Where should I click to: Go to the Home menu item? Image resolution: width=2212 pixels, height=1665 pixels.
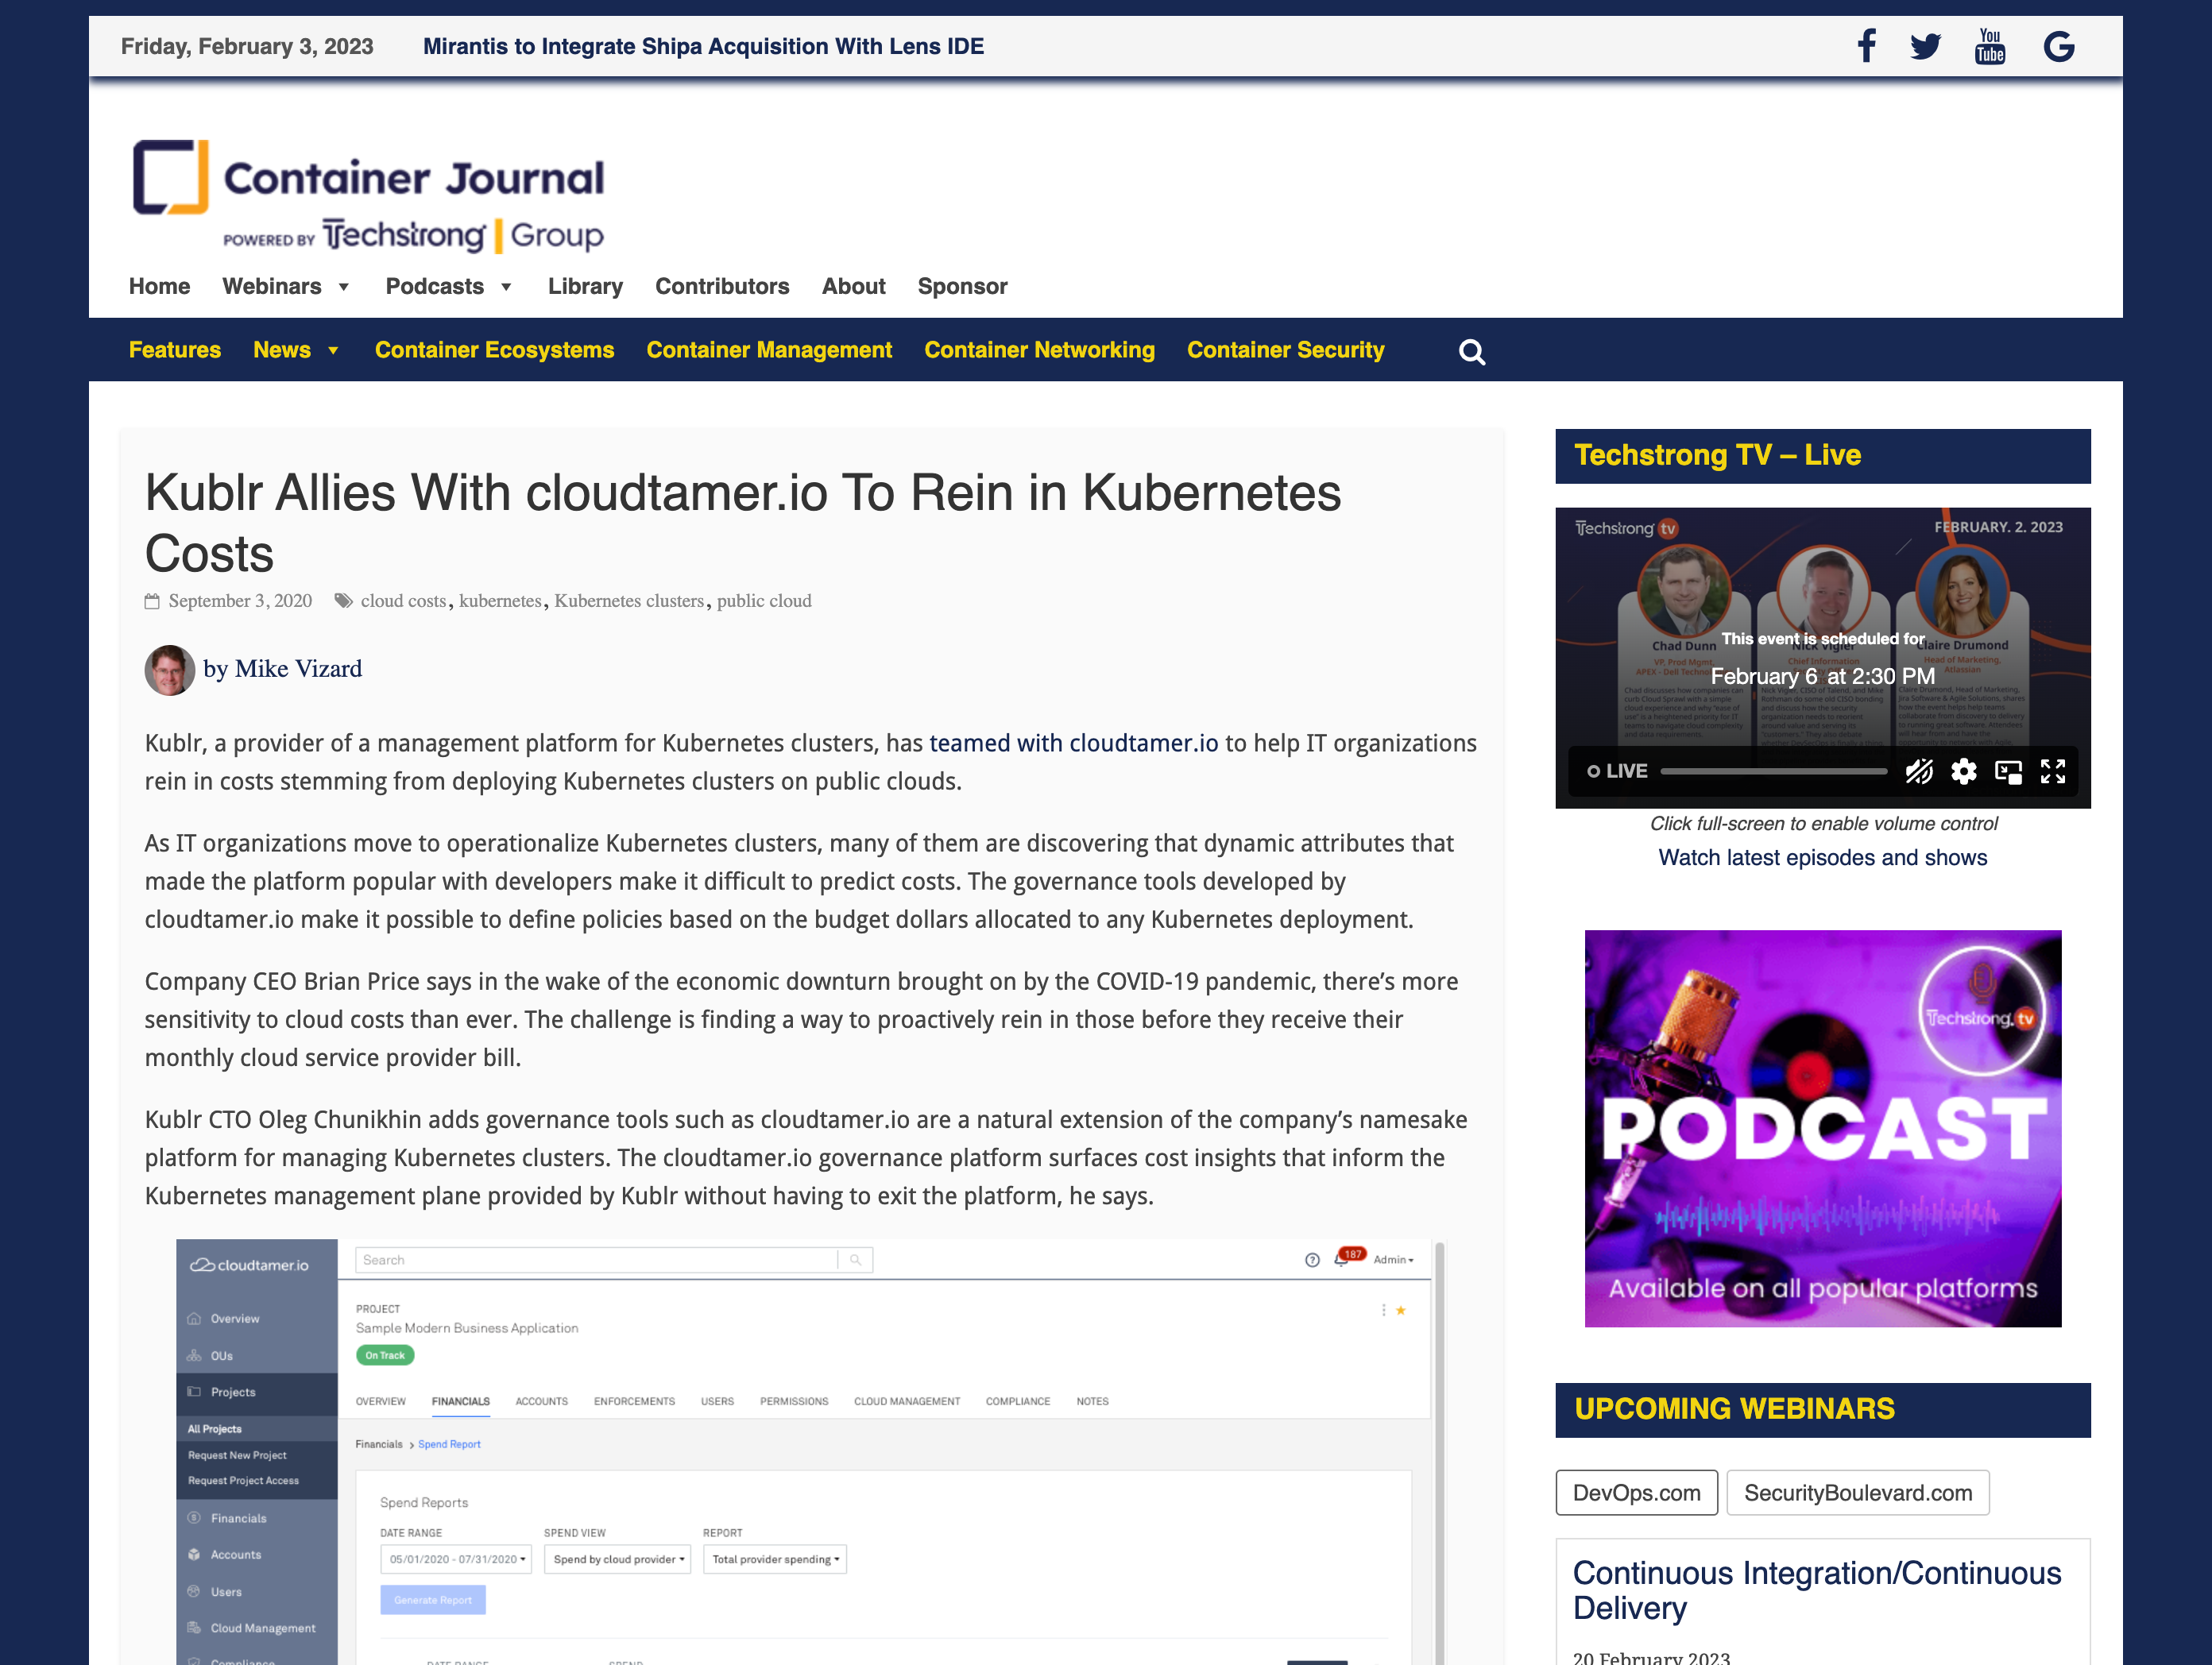[x=159, y=286]
